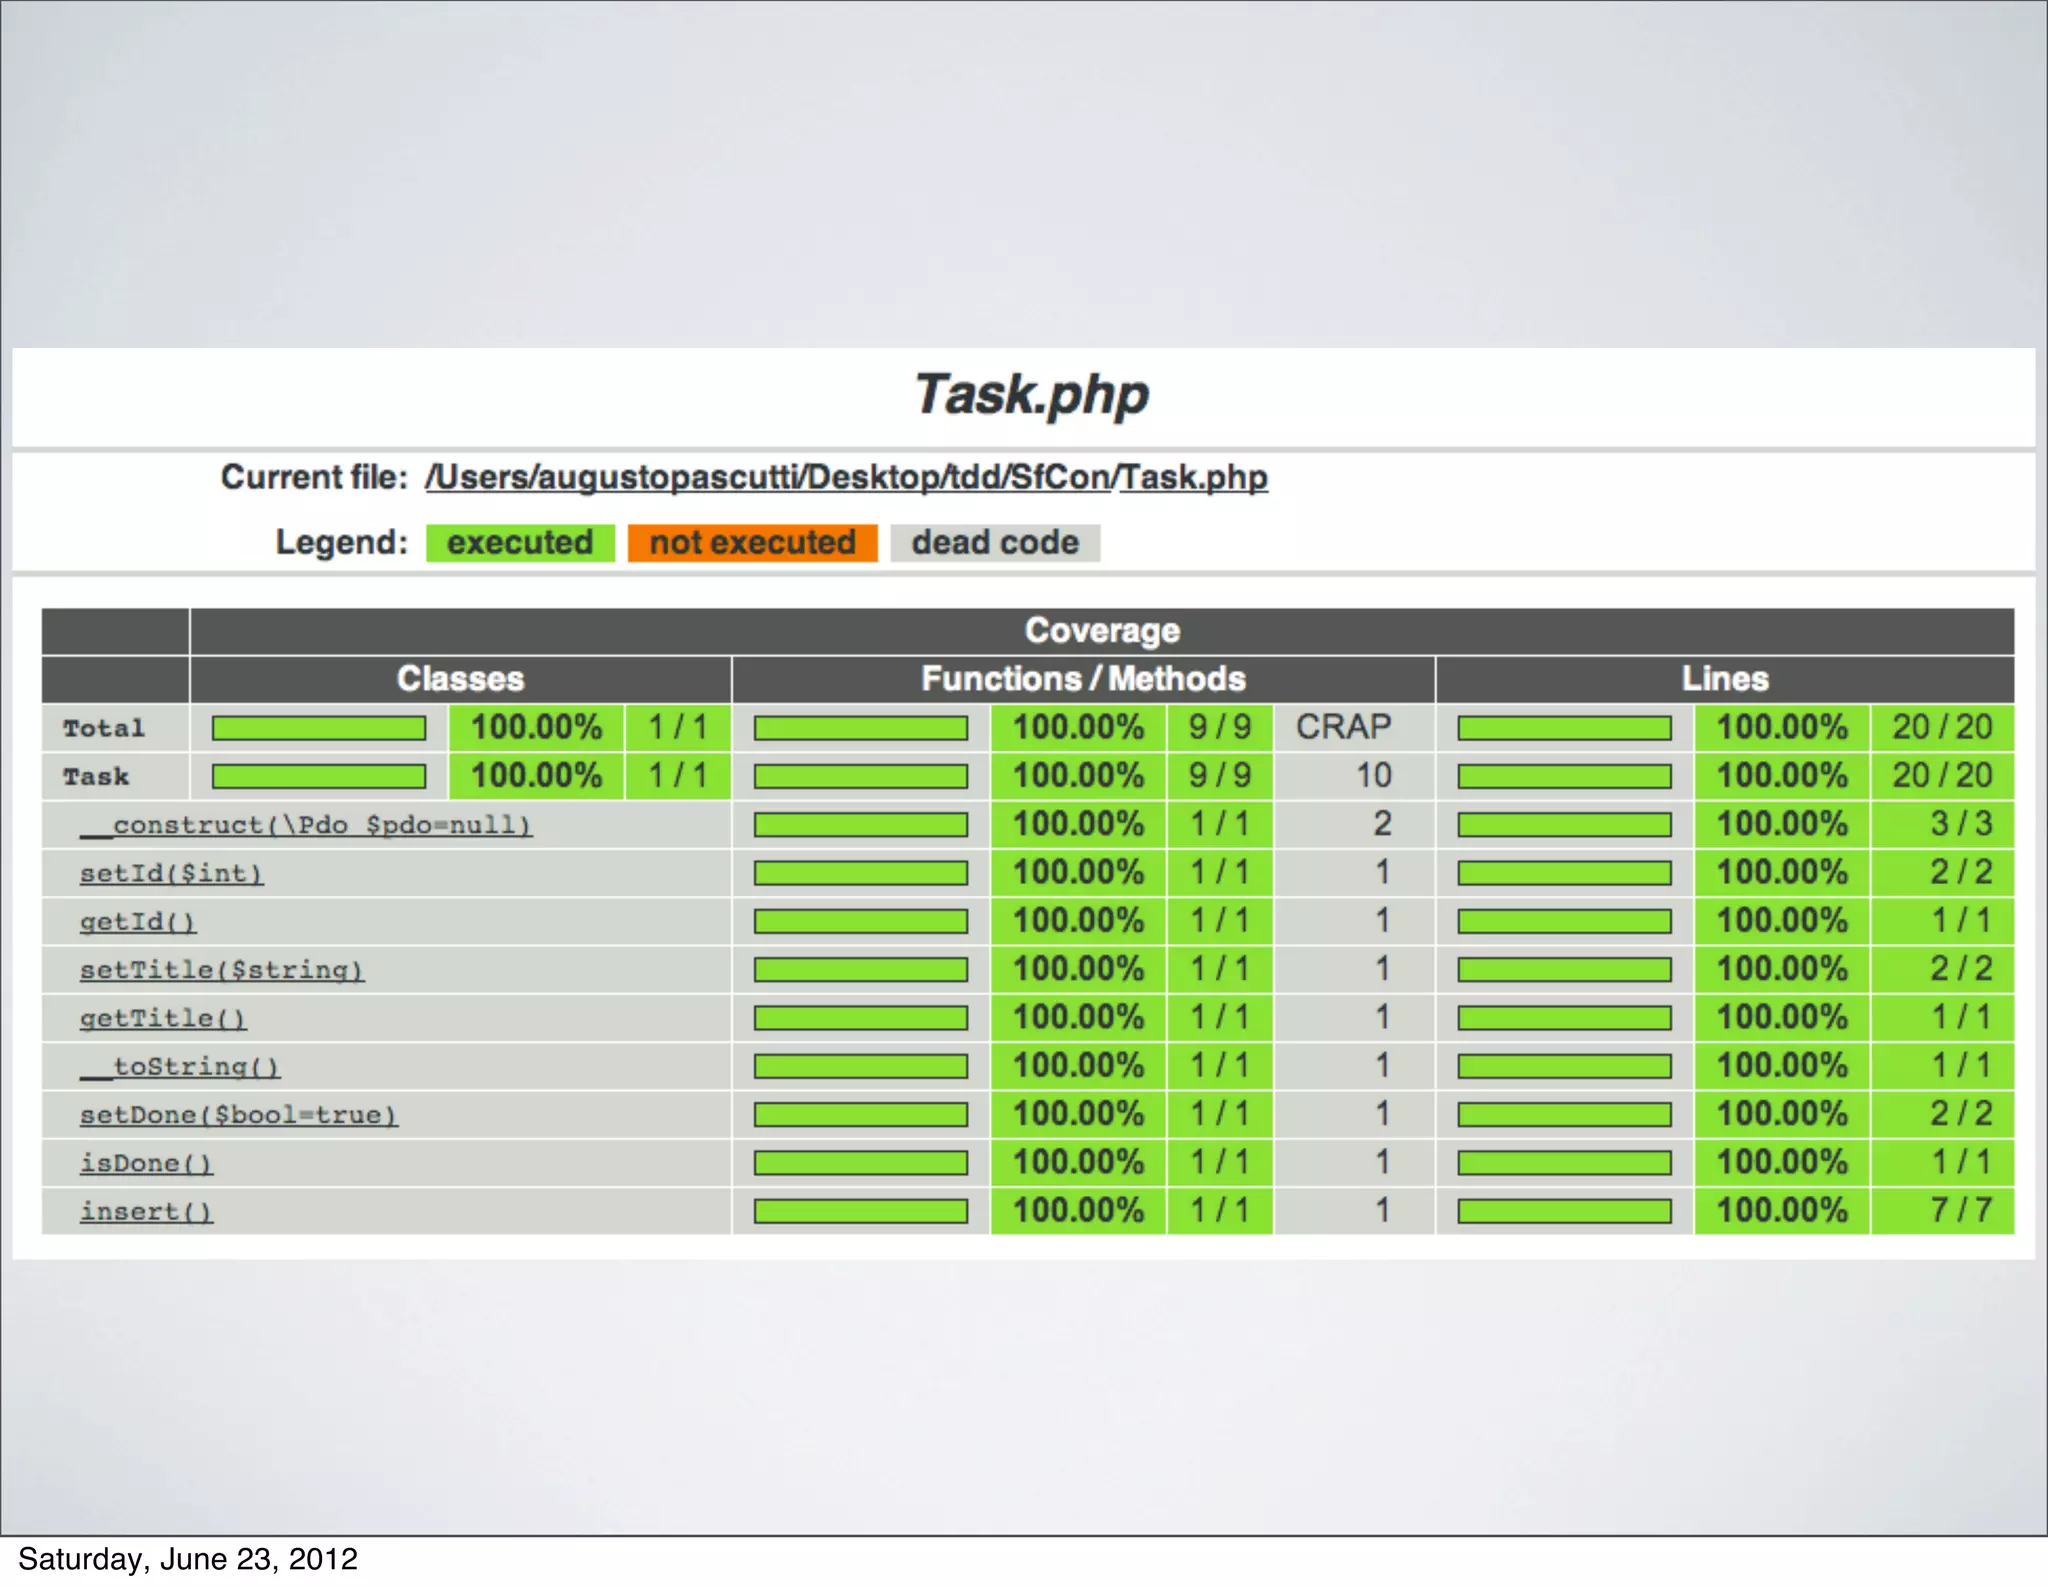Click the __toString() method link
The width and height of the screenshot is (2048, 1587).
pos(180,1066)
